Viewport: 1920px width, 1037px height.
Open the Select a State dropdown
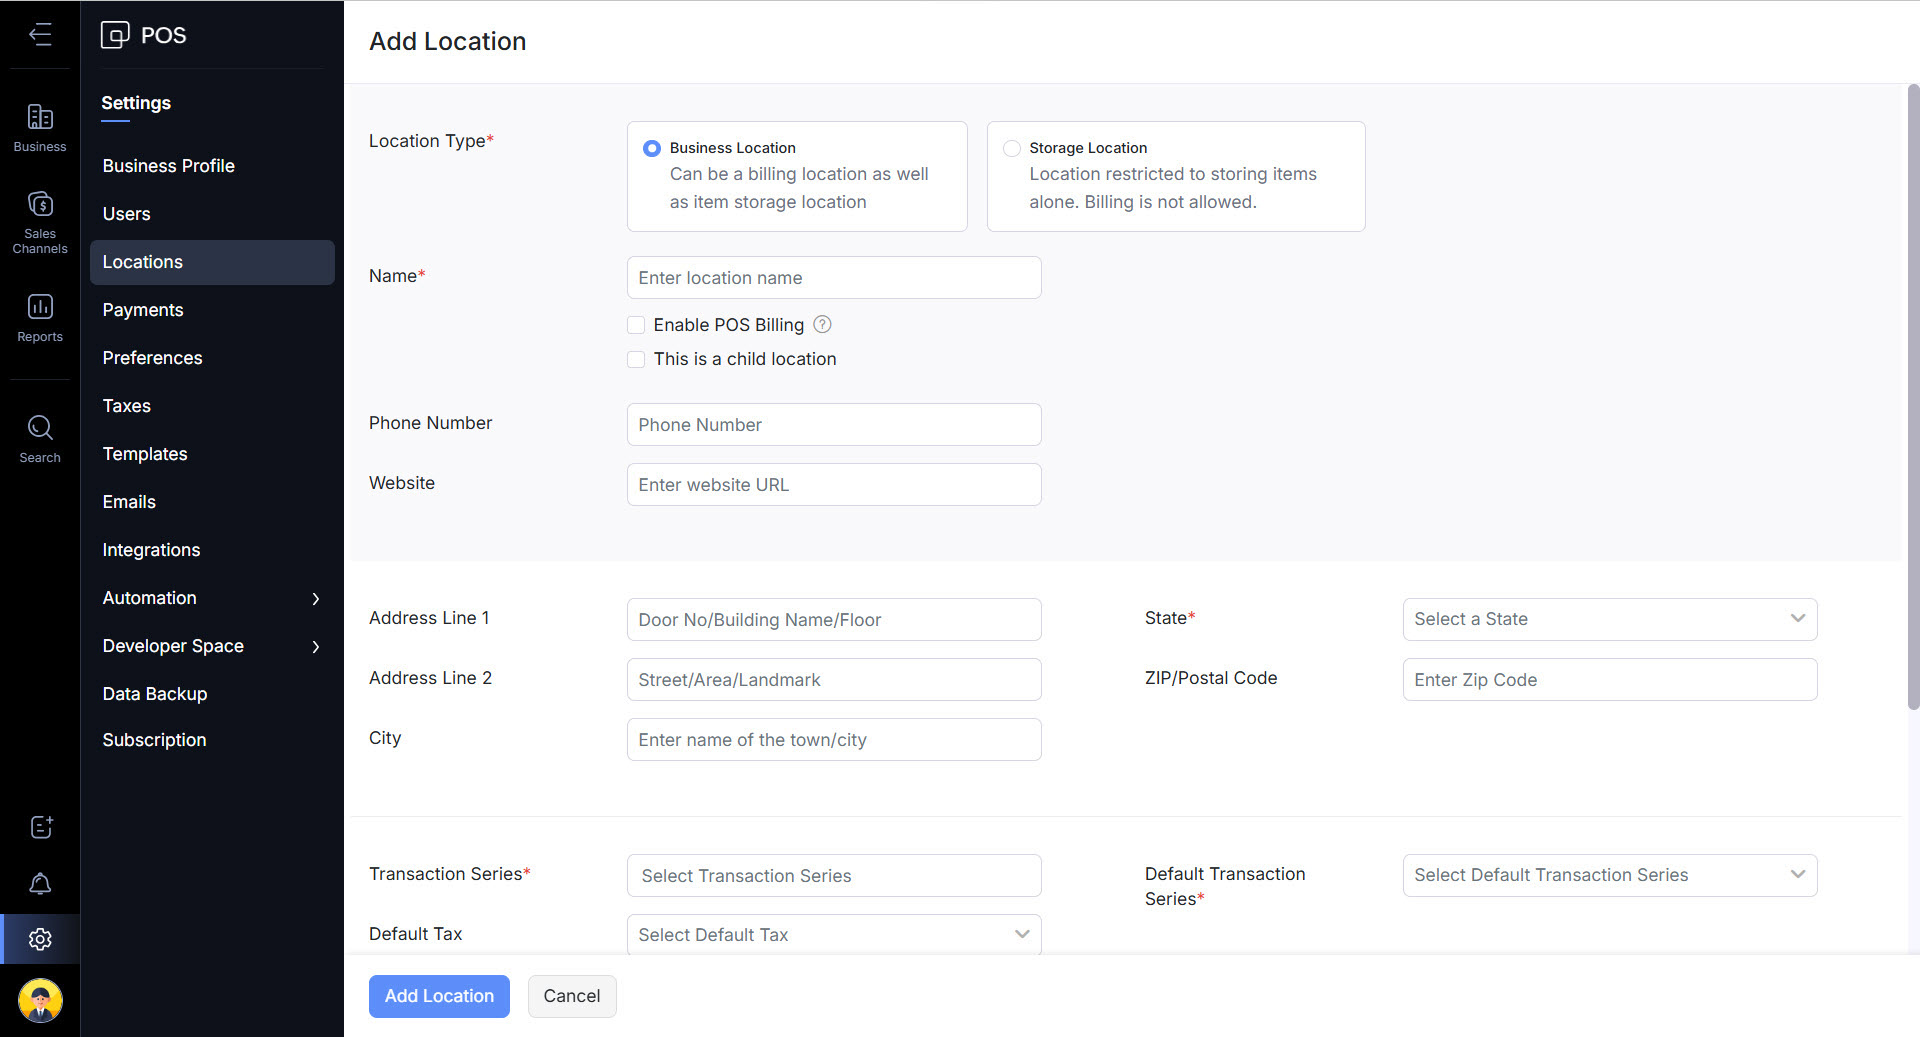pyautogui.click(x=1609, y=619)
